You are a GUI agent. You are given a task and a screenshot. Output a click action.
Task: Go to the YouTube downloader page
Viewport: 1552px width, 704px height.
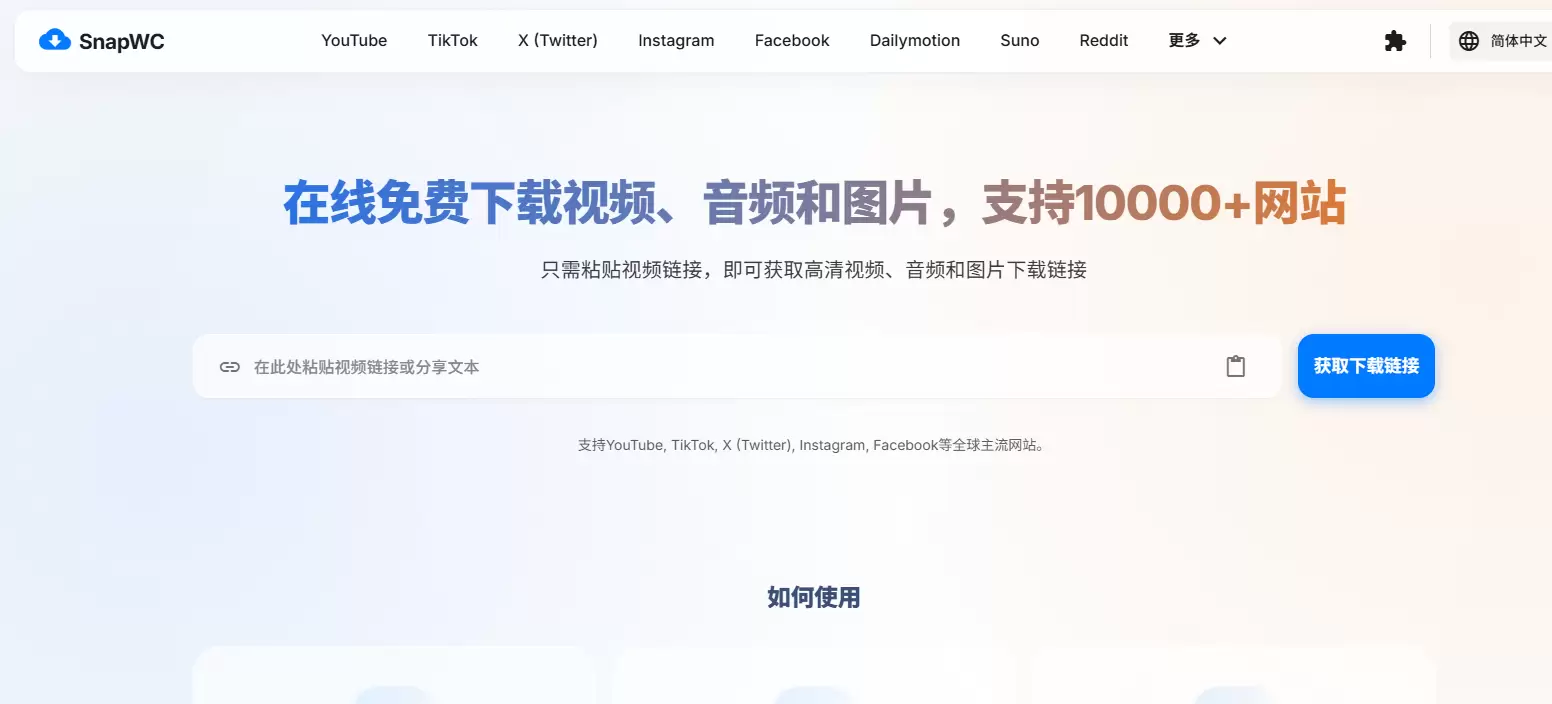click(x=354, y=41)
